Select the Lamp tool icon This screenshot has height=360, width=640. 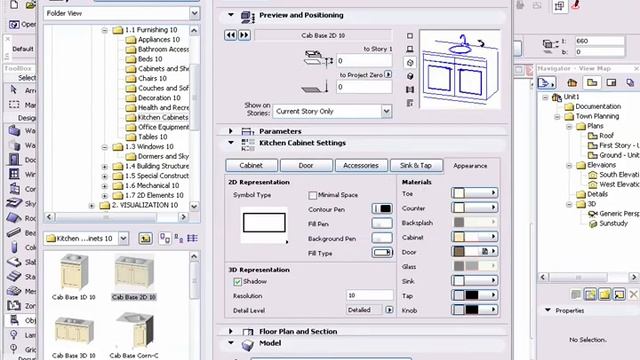tap(14, 335)
